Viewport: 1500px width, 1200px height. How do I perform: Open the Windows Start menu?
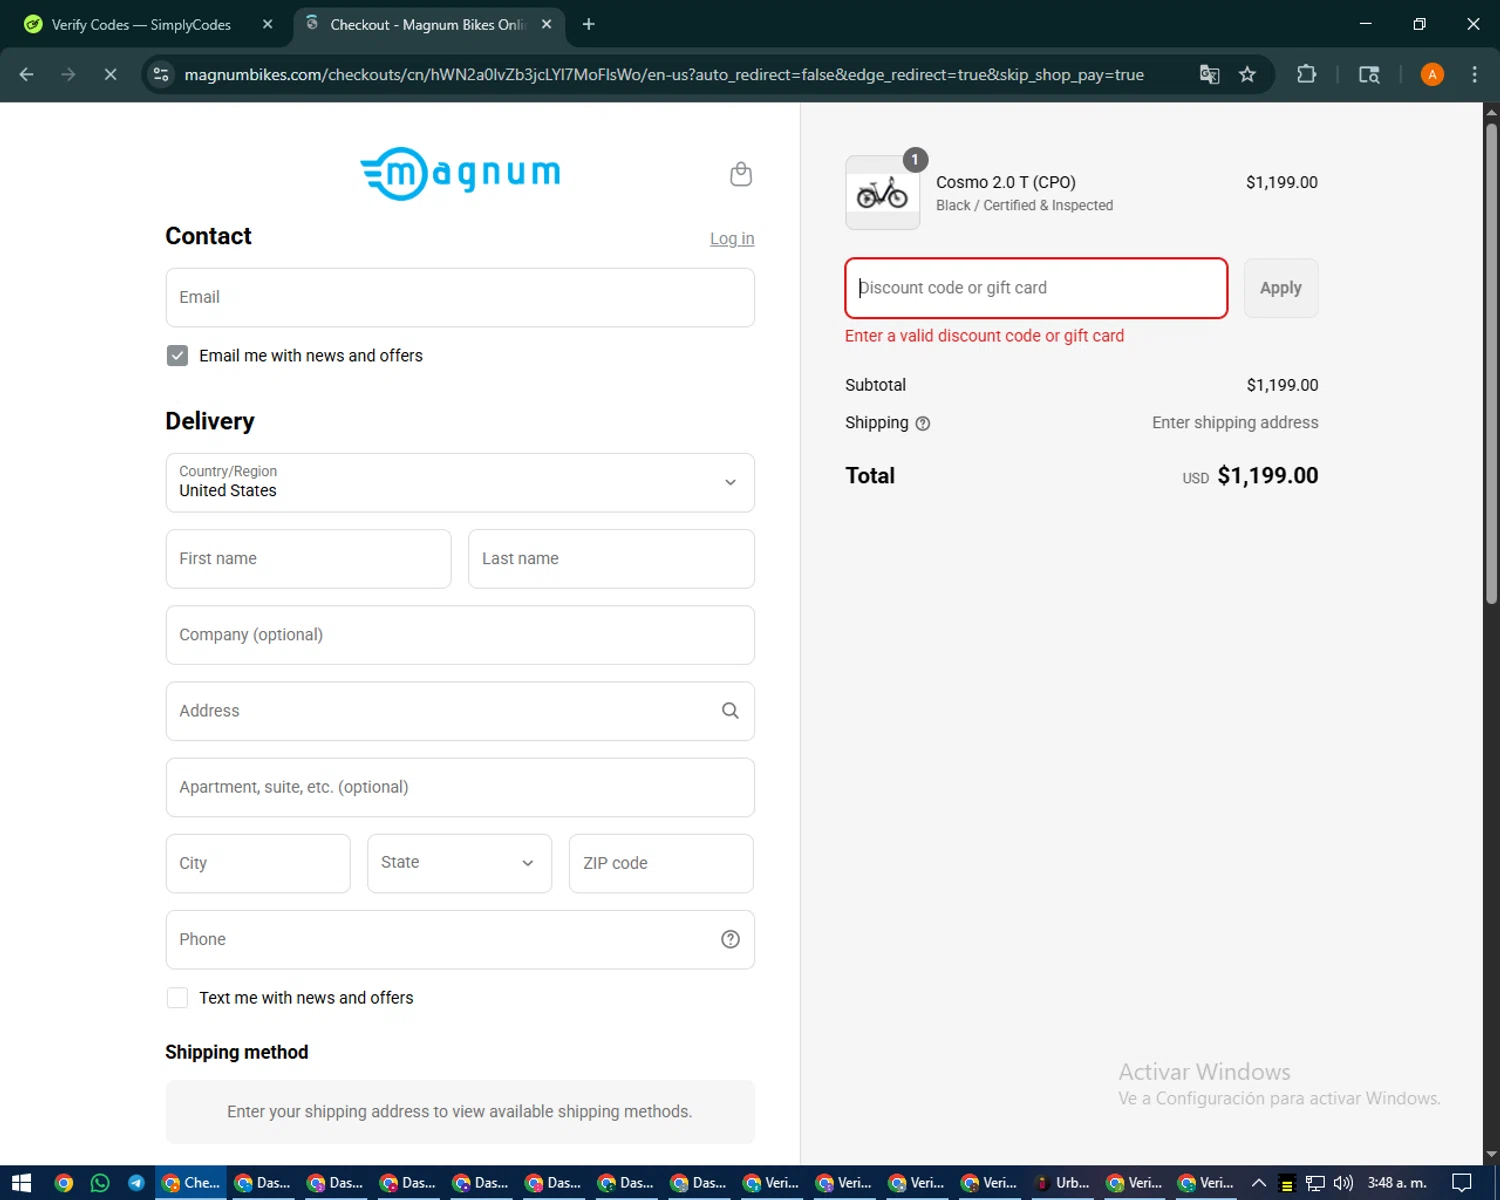(x=22, y=1183)
